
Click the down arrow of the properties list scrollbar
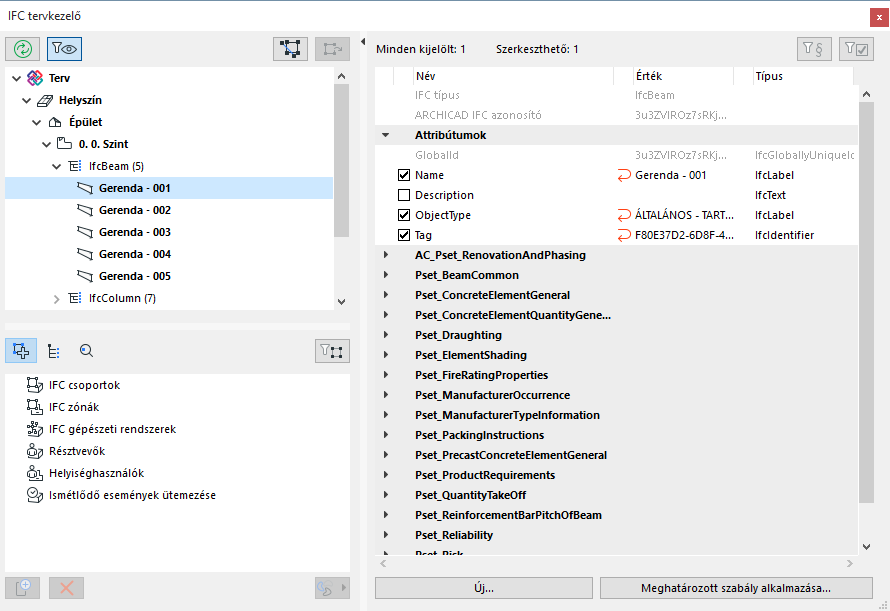[x=866, y=546]
